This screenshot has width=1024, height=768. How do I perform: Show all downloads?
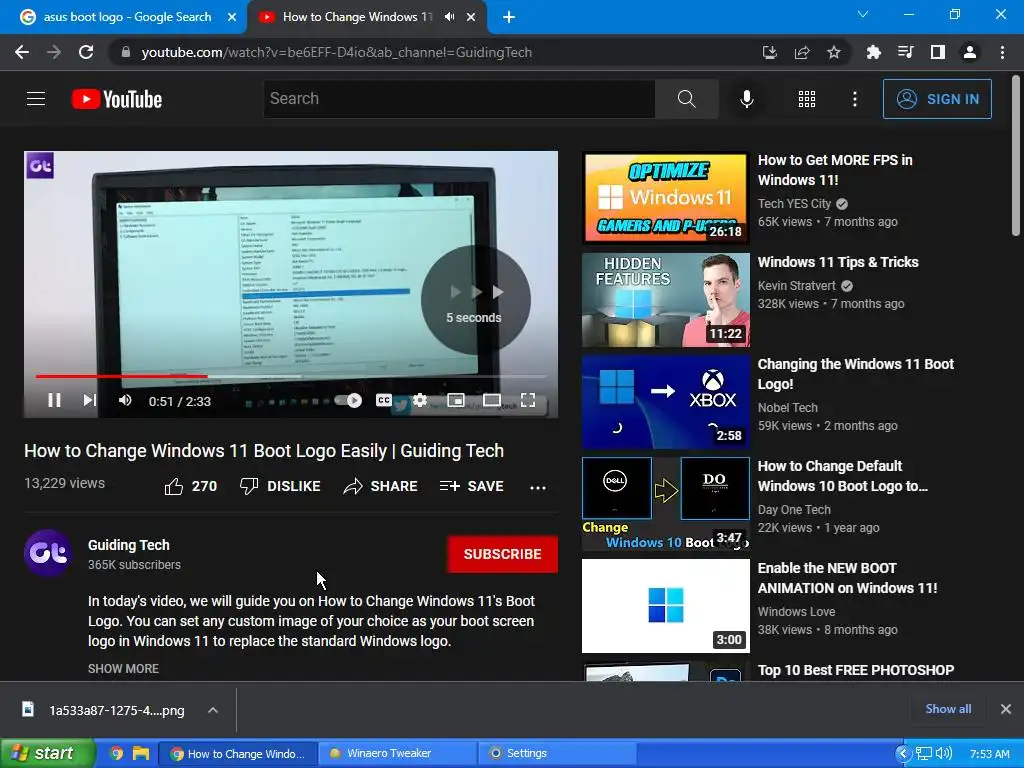click(x=948, y=709)
